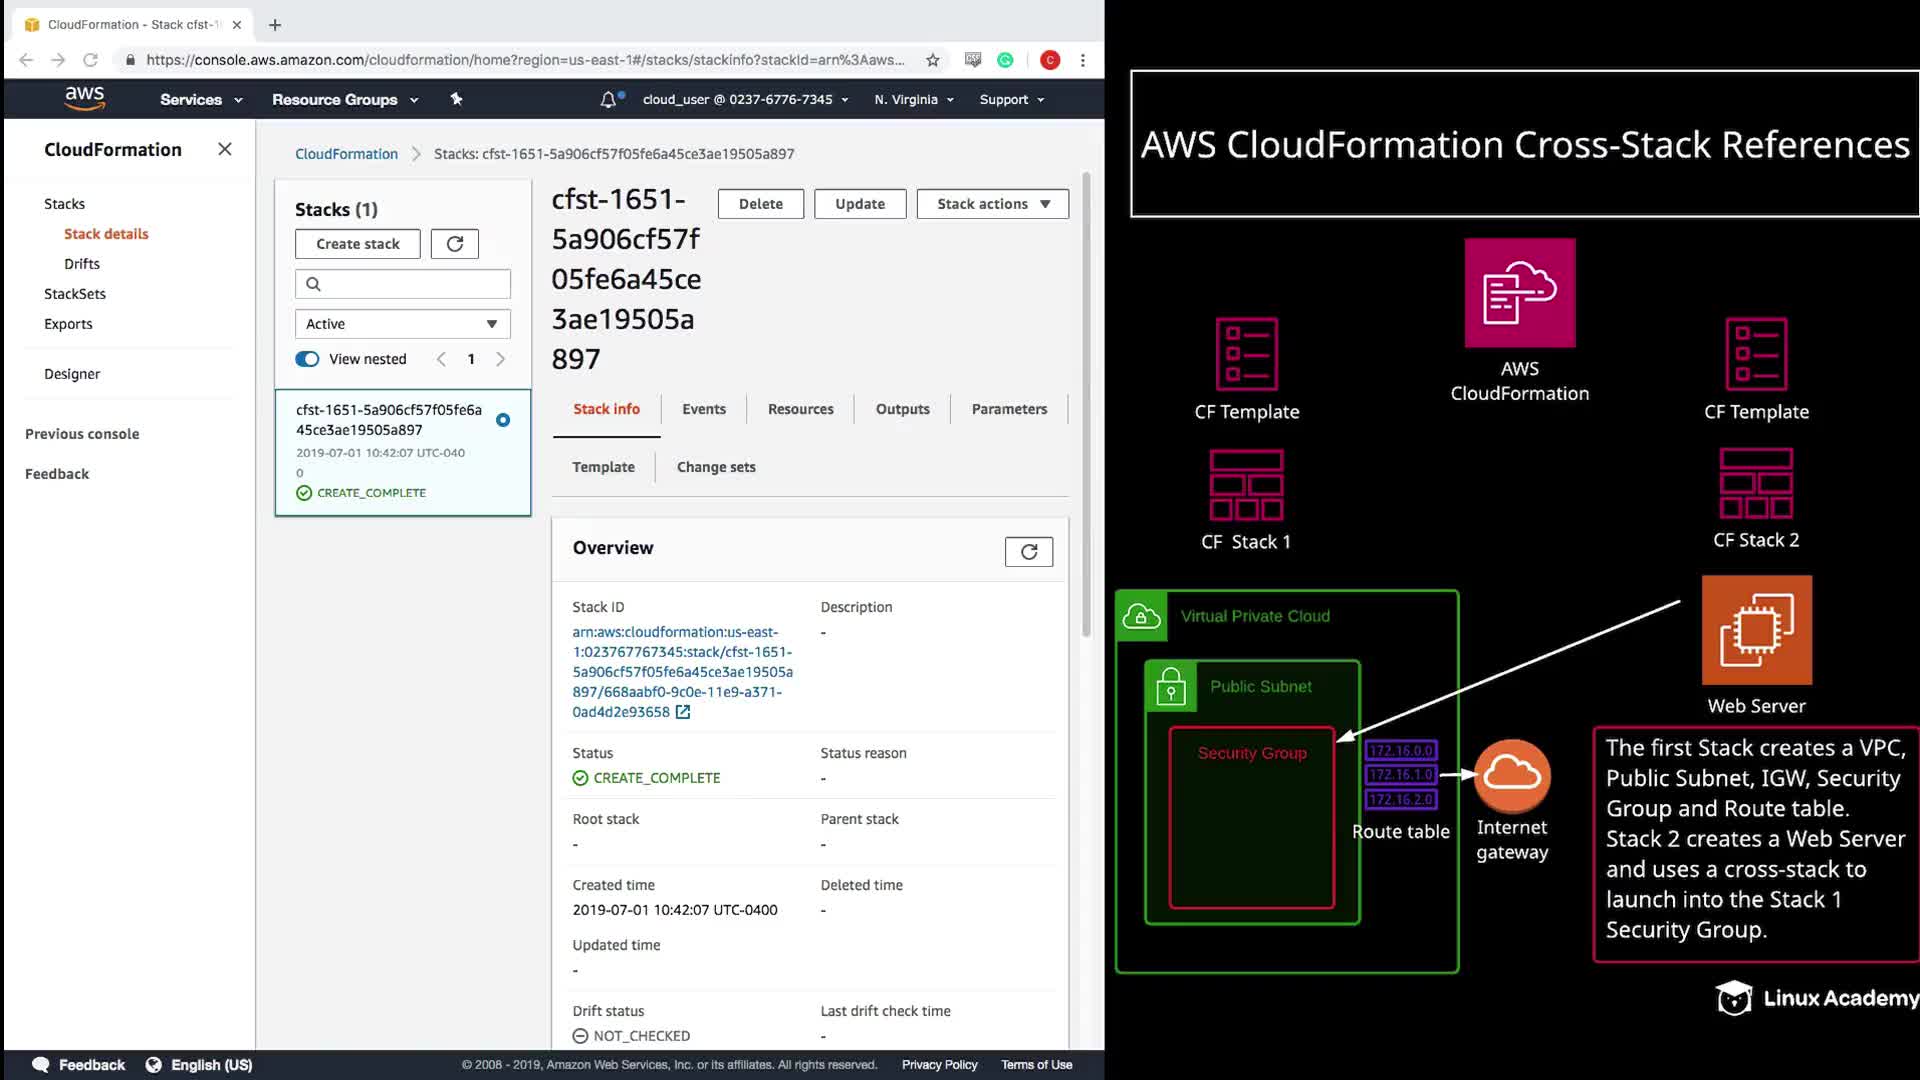Expand the N. Virginia region selector
Viewport: 1920px width, 1080px height.
(x=914, y=99)
